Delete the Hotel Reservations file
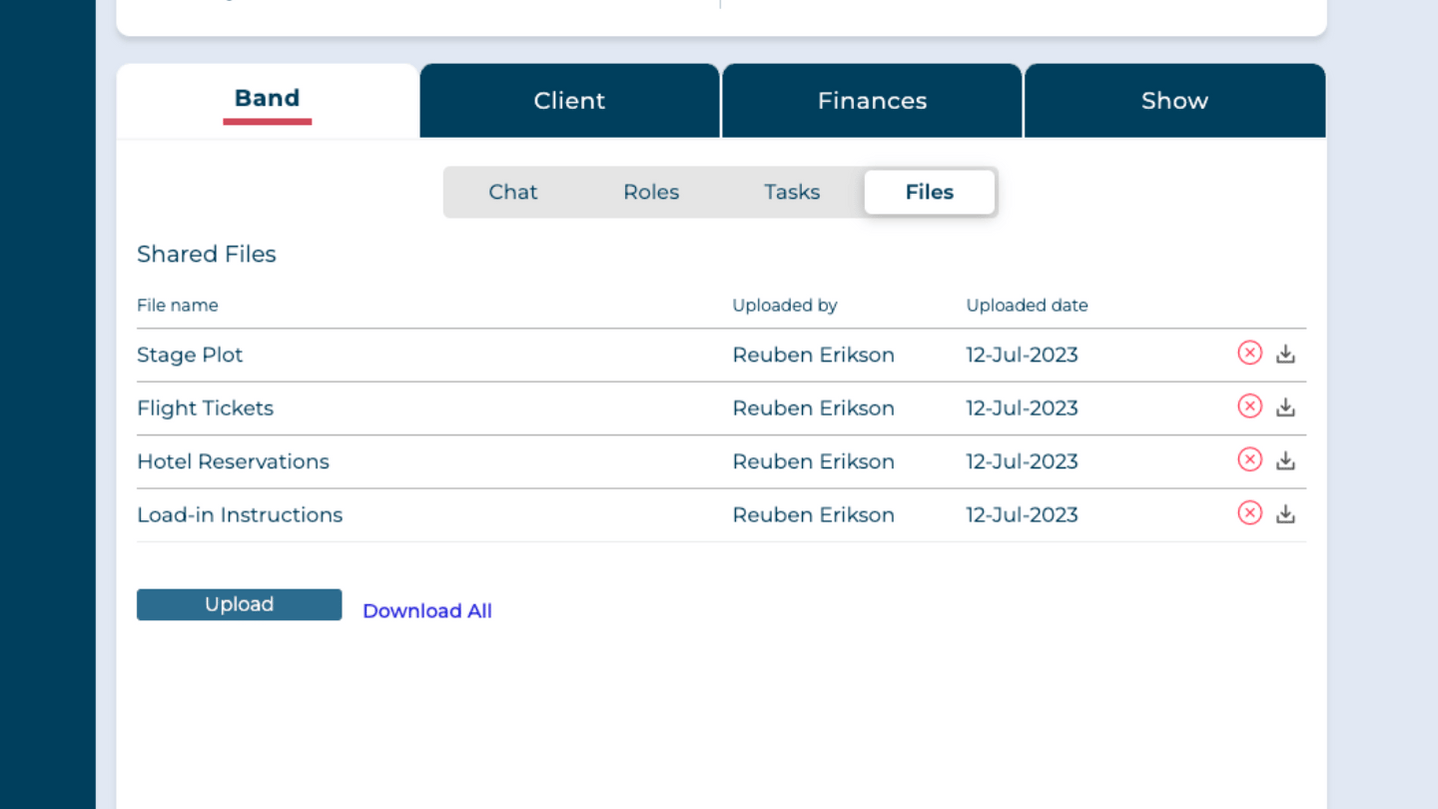This screenshot has height=809, width=1438. (1249, 460)
